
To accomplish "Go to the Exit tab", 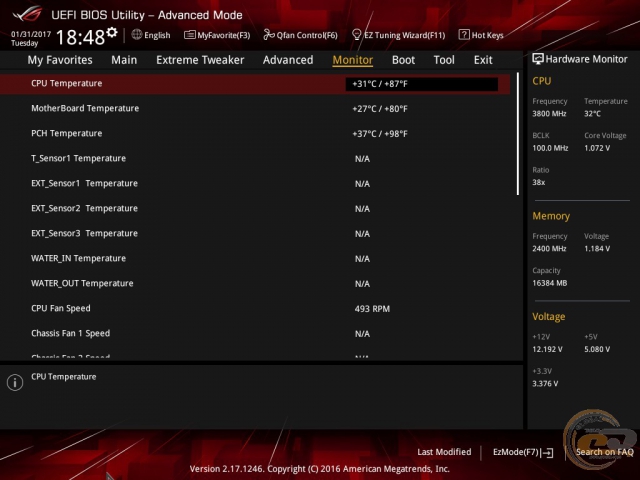I will (x=483, y=60).
